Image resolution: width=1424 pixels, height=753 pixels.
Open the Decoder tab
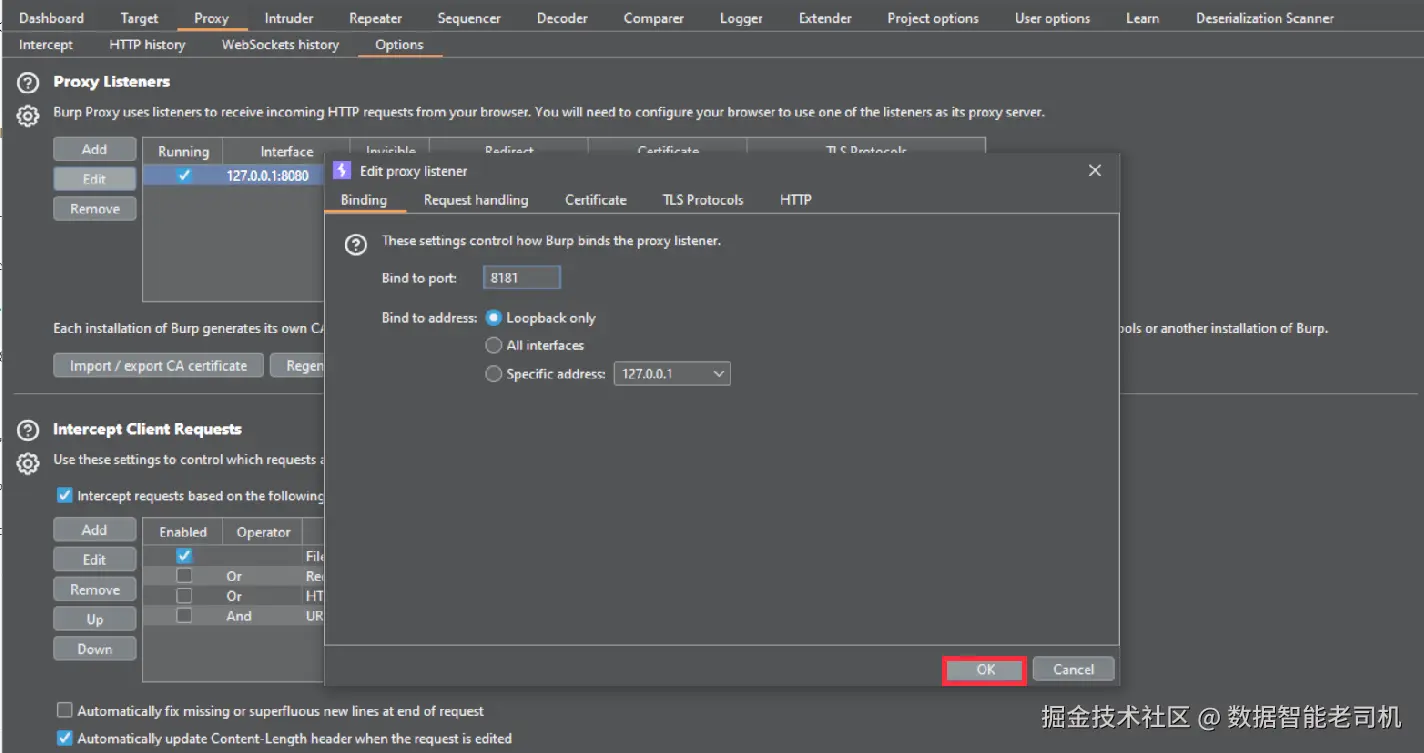[562, 18]
